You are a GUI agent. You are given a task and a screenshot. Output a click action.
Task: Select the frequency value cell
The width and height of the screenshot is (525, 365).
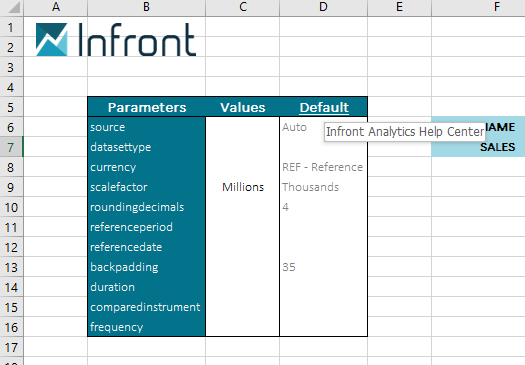(243, 326)
